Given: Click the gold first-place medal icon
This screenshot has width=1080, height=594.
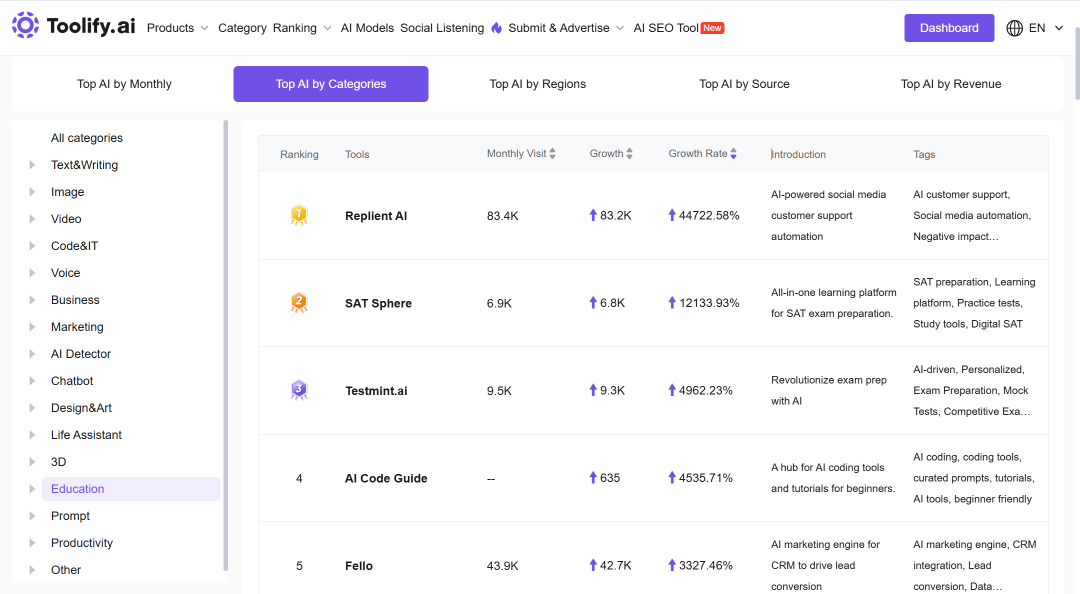Looking at the screenshot, I should (299, 216).
